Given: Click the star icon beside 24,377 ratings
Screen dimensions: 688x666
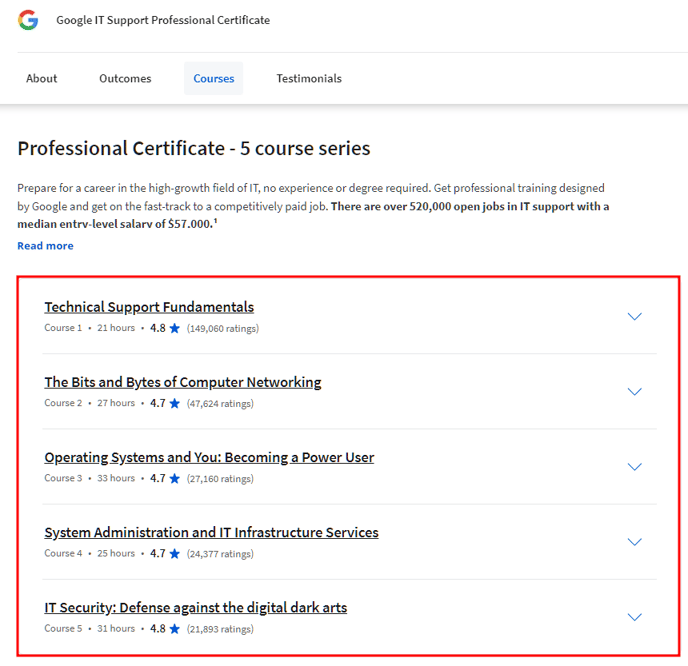Looking at the screenshot, I should (175, 554).
